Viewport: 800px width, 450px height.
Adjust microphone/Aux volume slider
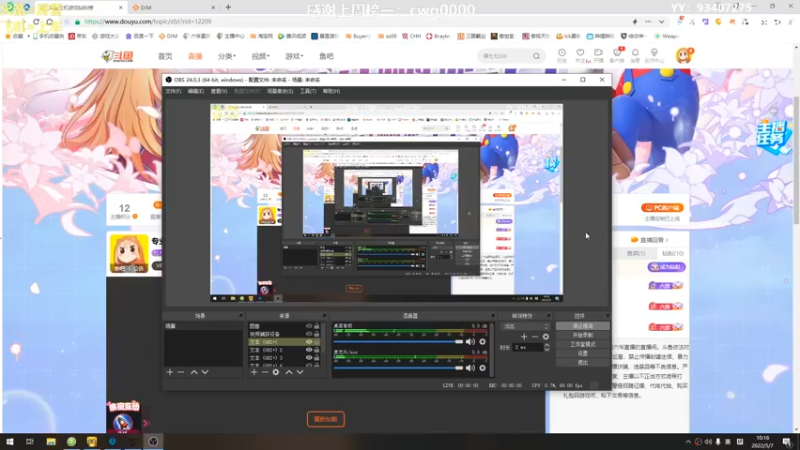(x=398, y=368)
